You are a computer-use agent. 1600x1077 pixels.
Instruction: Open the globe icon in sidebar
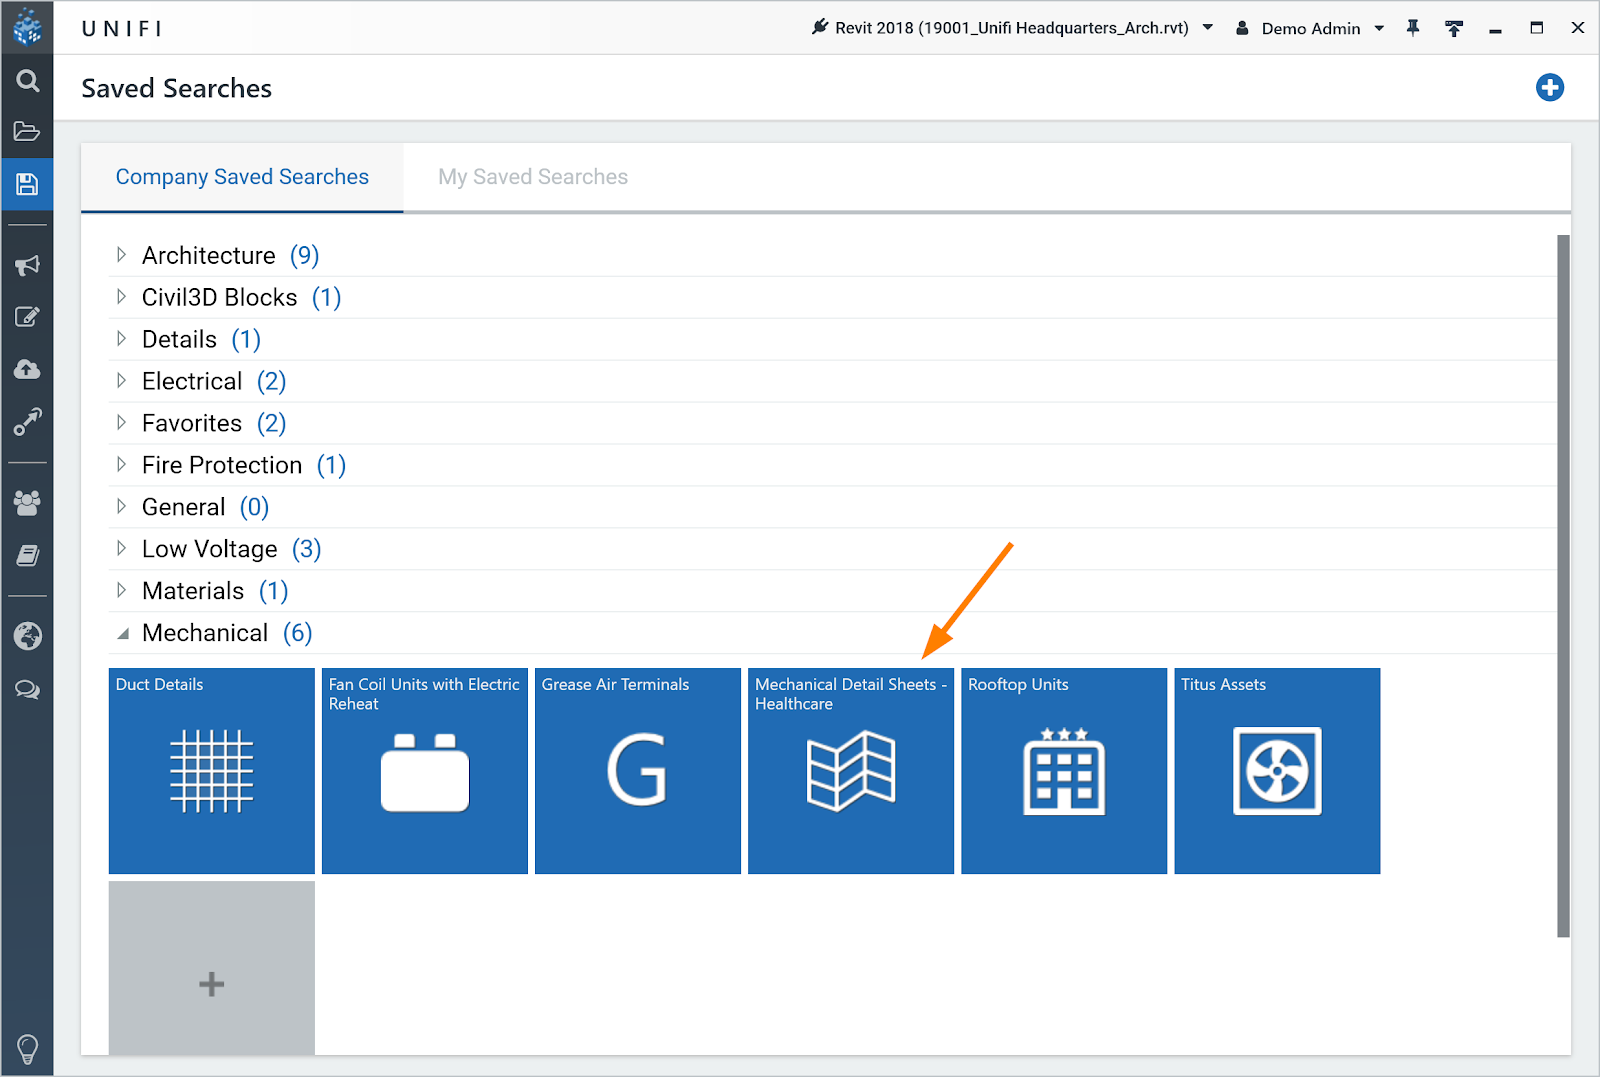[x=27, y=636]
